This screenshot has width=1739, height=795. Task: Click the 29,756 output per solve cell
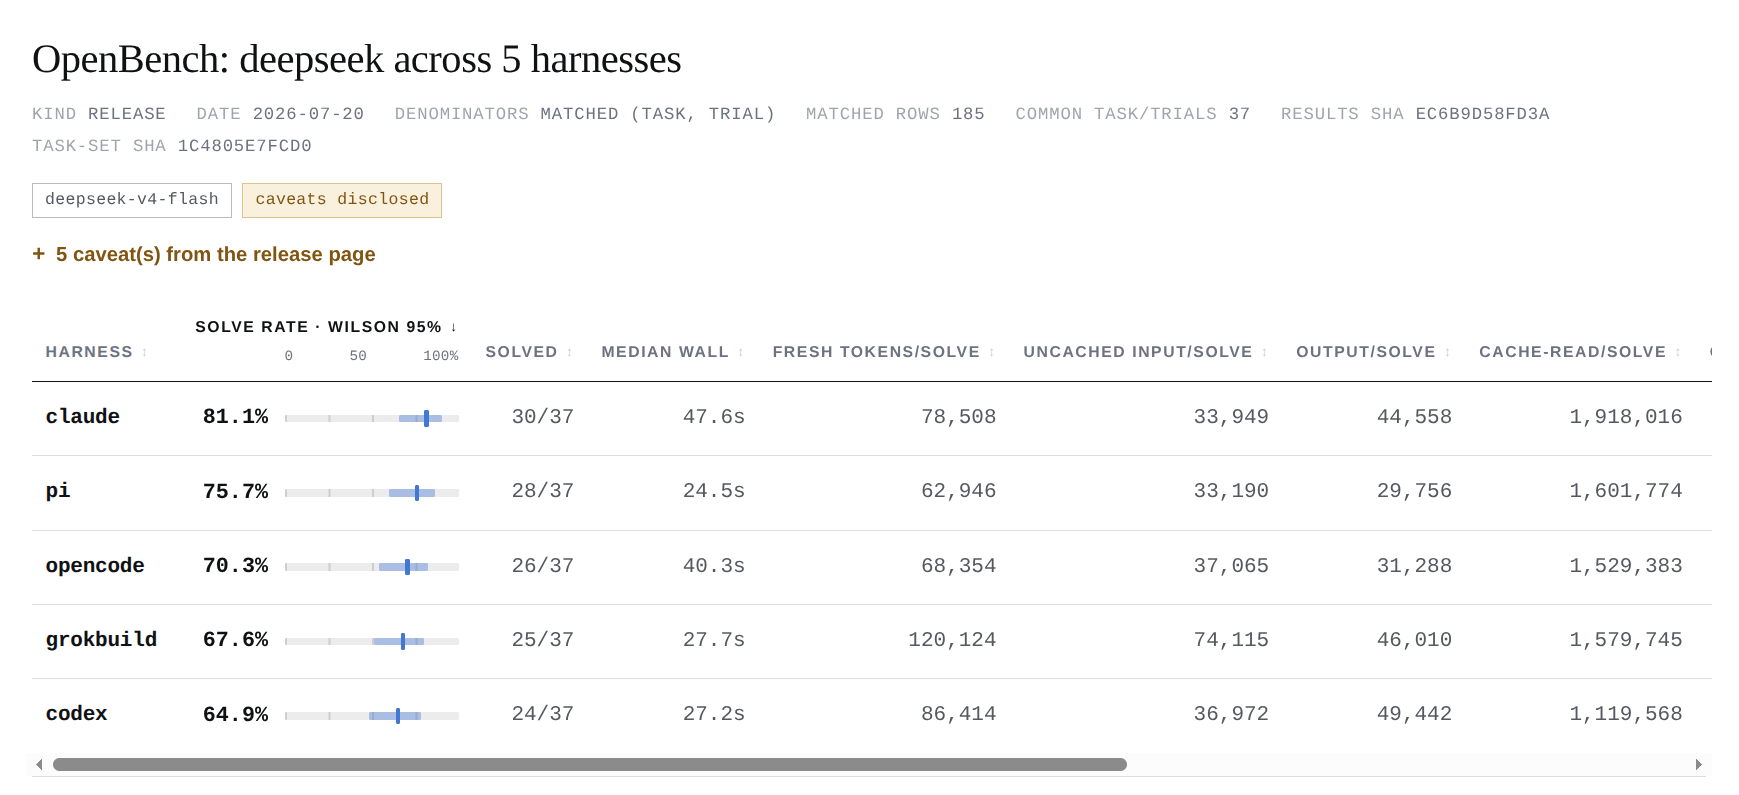click(x=1414, y=491)
